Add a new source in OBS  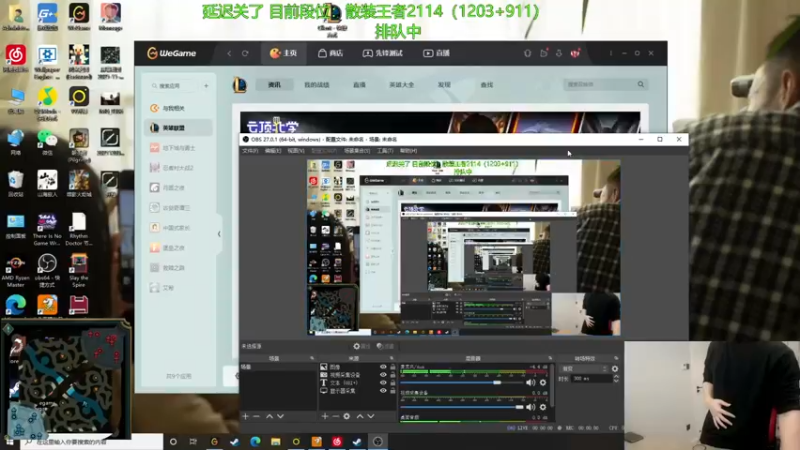324,416
